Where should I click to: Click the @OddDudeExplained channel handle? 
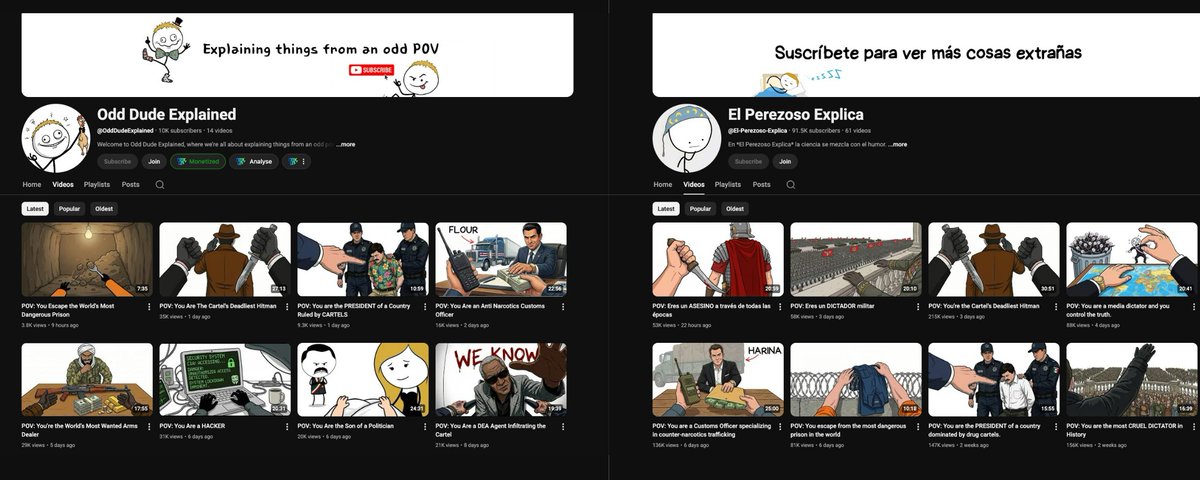tap(126, 131)
